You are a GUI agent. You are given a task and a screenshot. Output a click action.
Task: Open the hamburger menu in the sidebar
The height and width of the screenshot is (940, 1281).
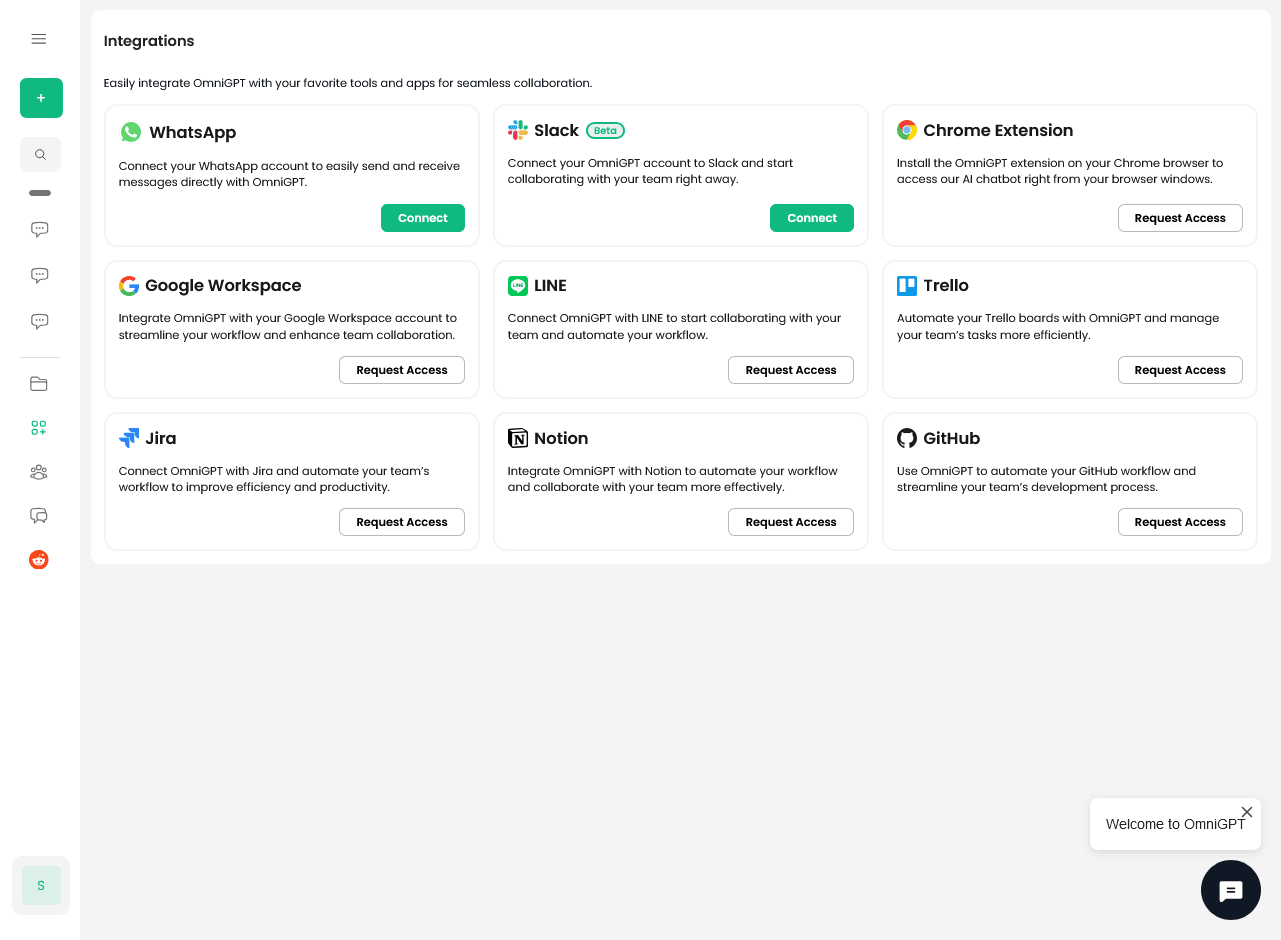coord(39,39)
